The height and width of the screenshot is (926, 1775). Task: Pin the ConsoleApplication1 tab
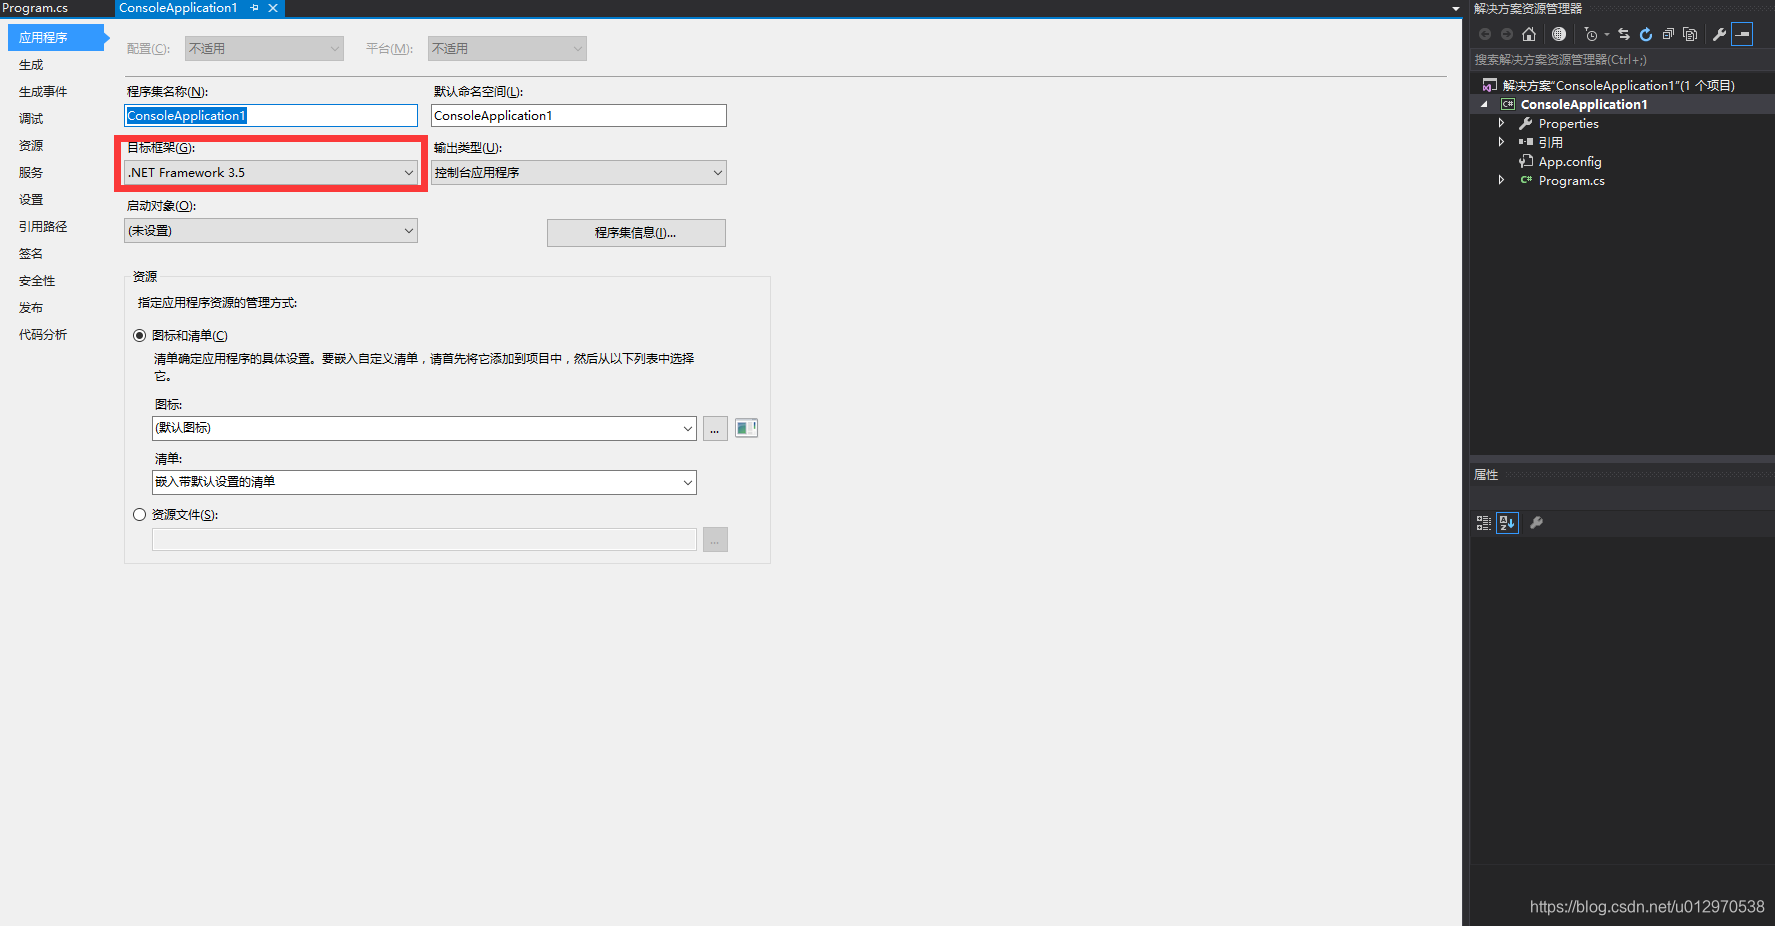(x=254, y=8)
